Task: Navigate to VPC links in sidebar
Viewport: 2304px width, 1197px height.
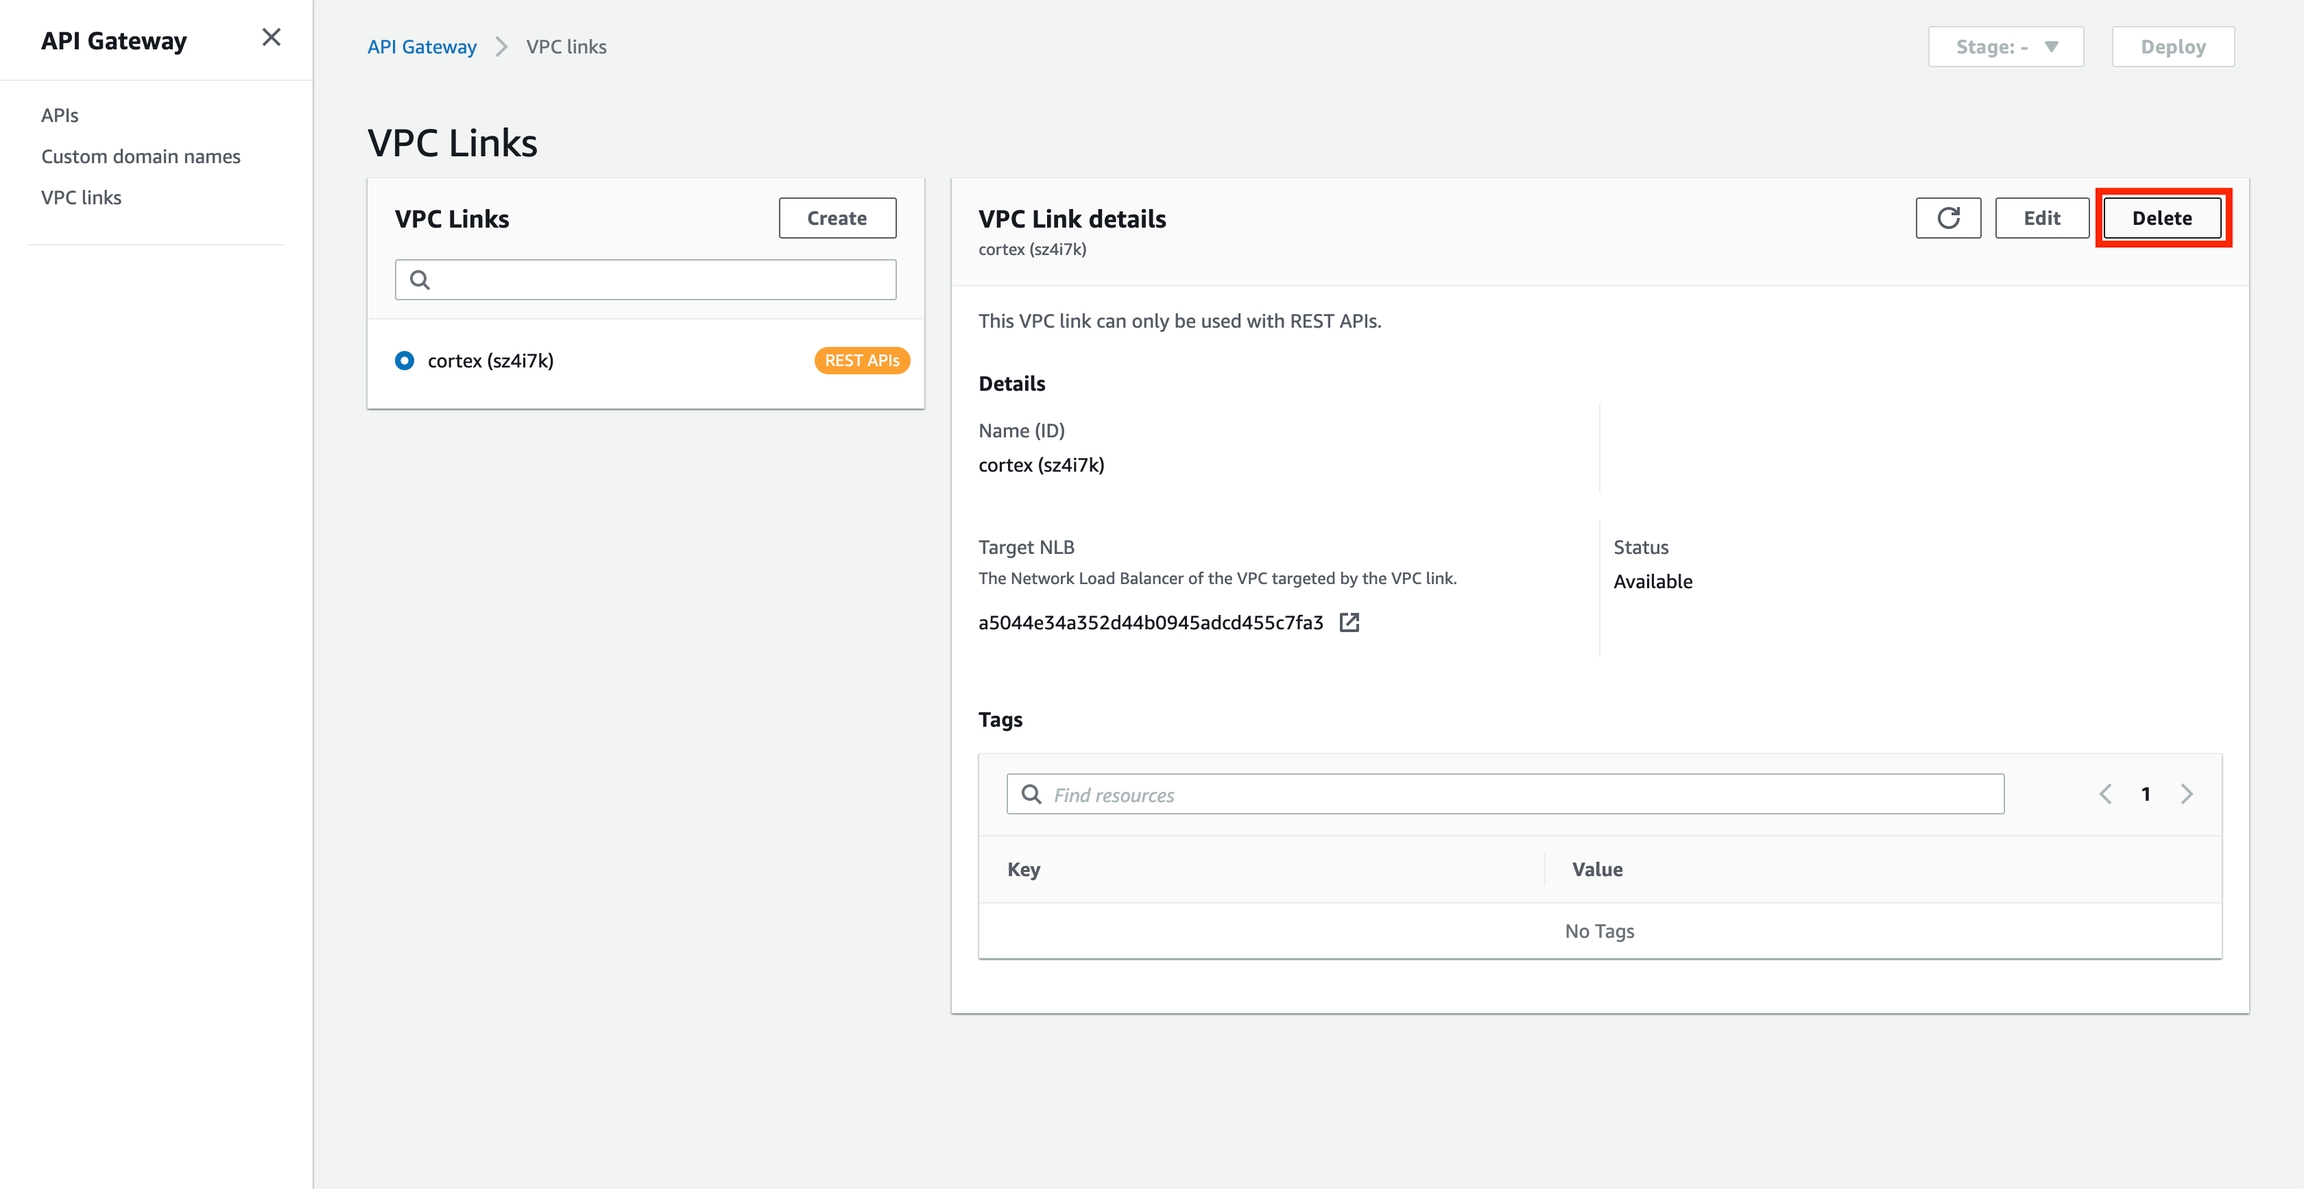Action: tap(81, 197)
